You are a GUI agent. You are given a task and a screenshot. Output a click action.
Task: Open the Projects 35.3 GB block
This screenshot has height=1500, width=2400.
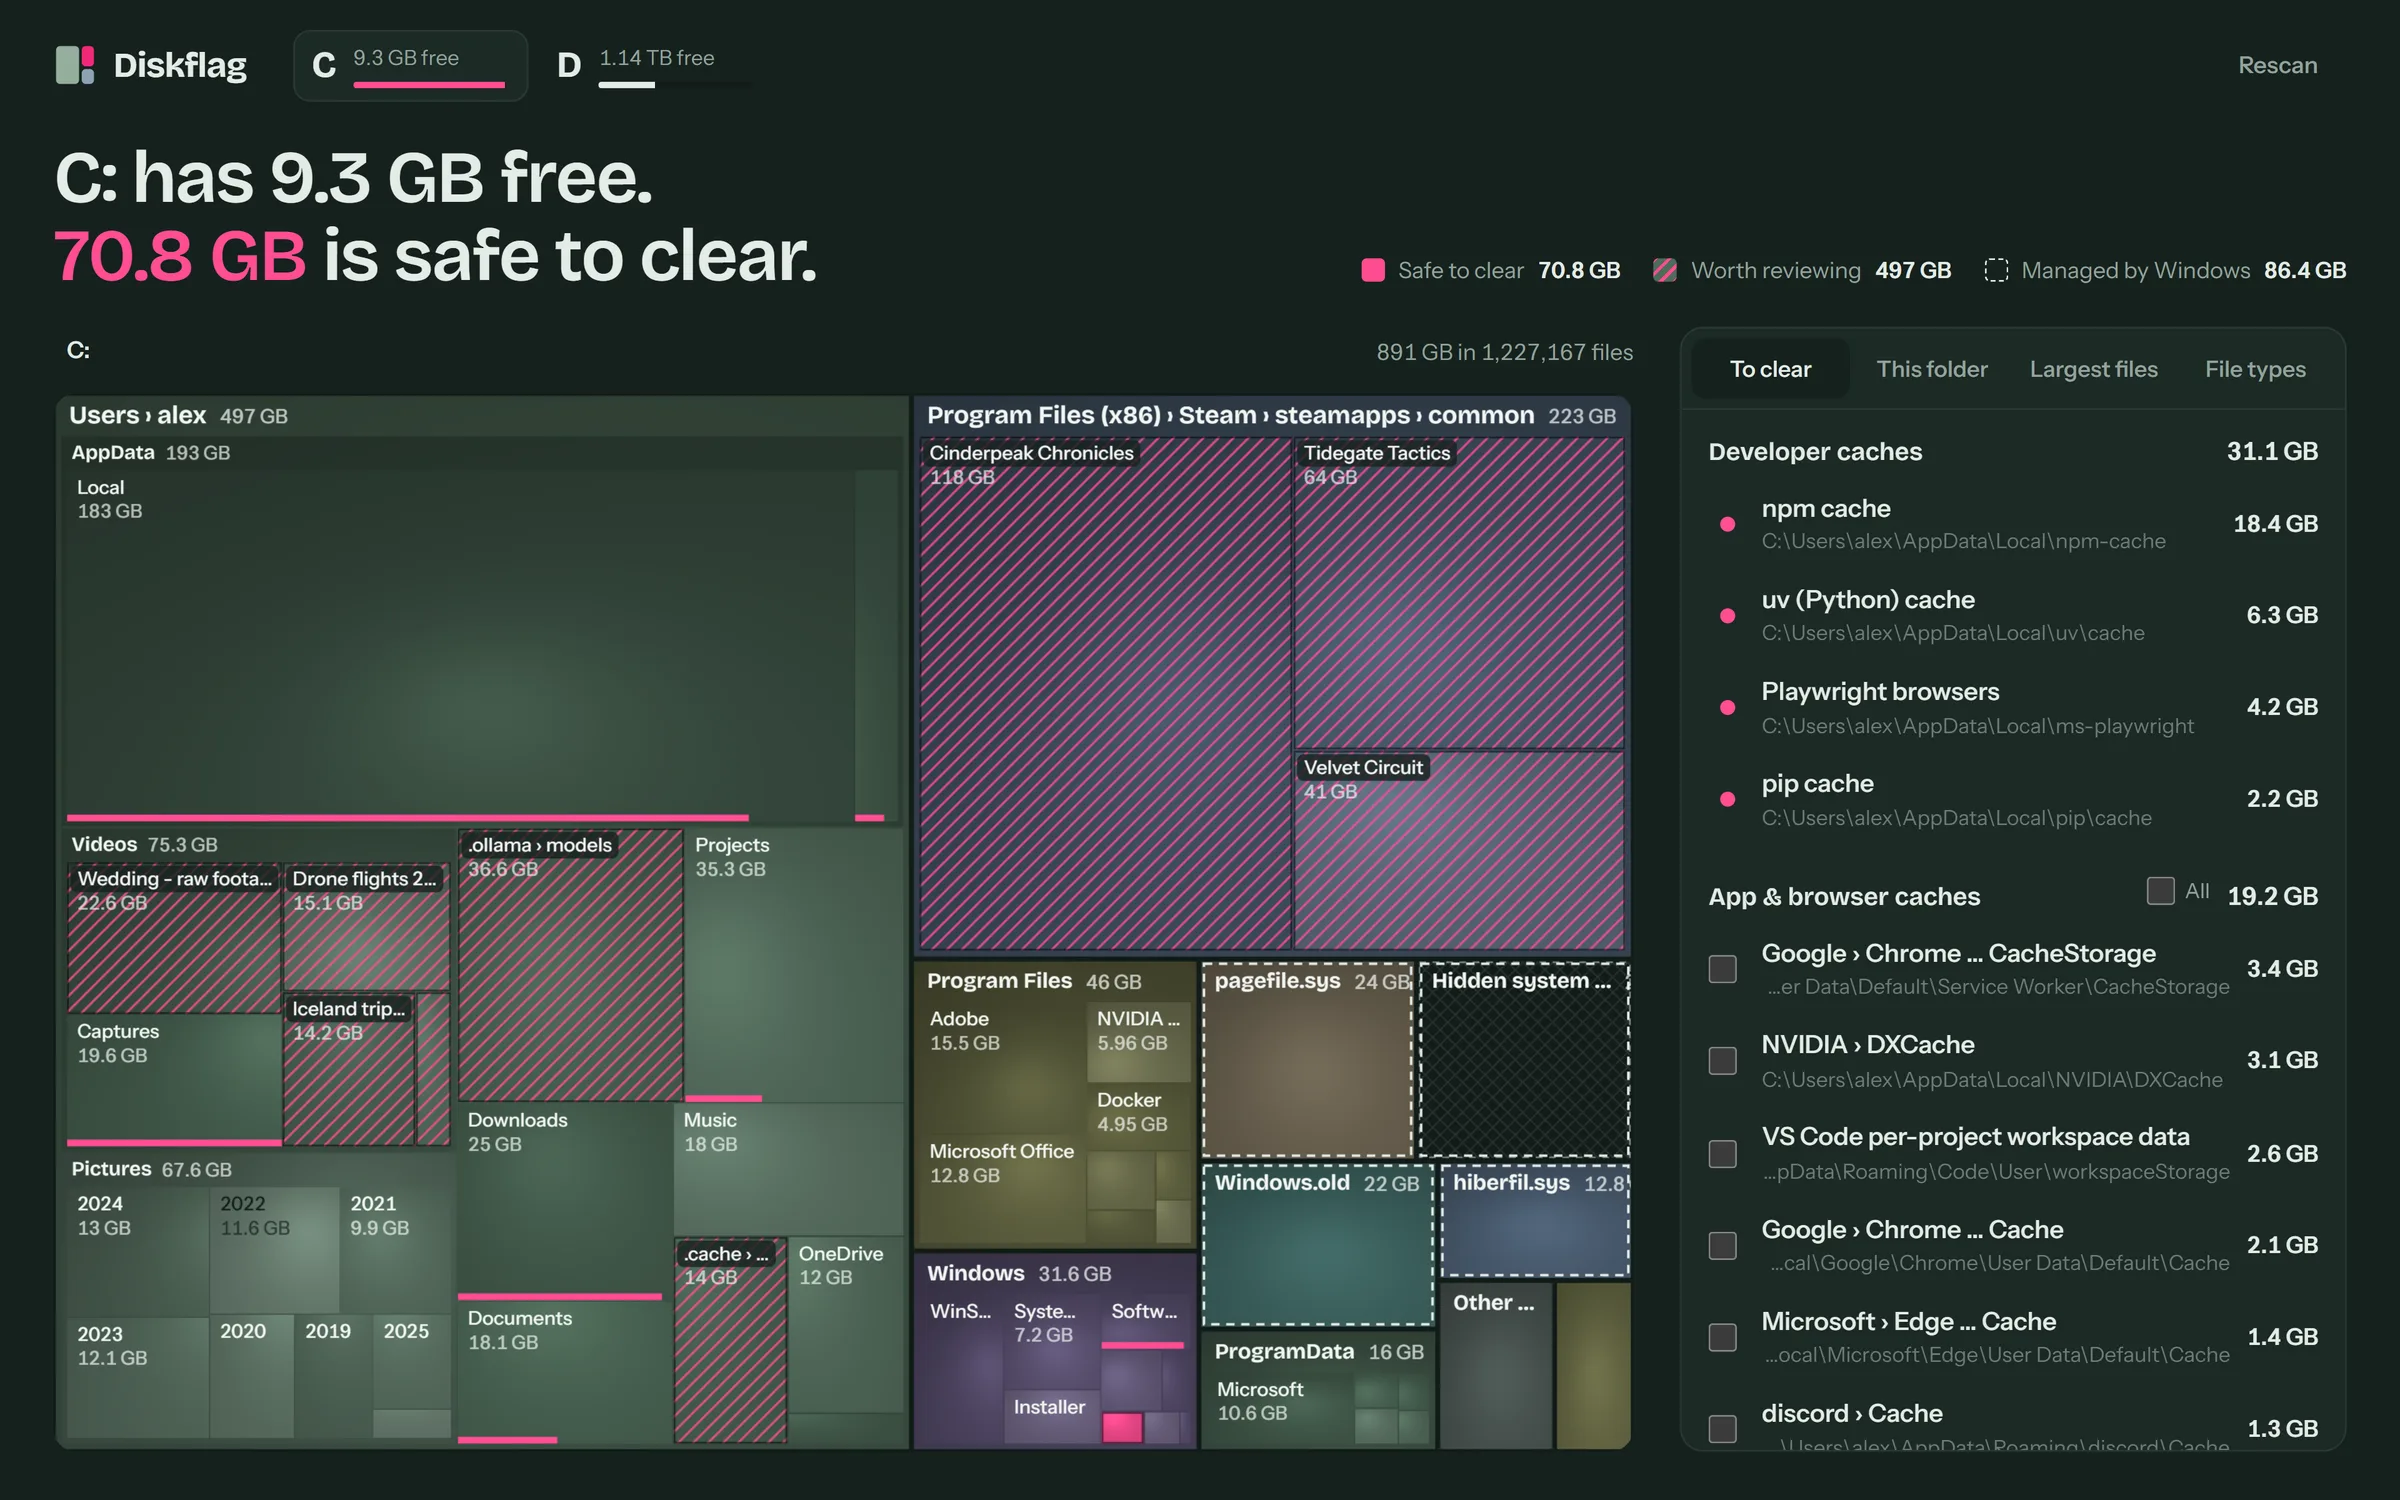click(795, 965)
